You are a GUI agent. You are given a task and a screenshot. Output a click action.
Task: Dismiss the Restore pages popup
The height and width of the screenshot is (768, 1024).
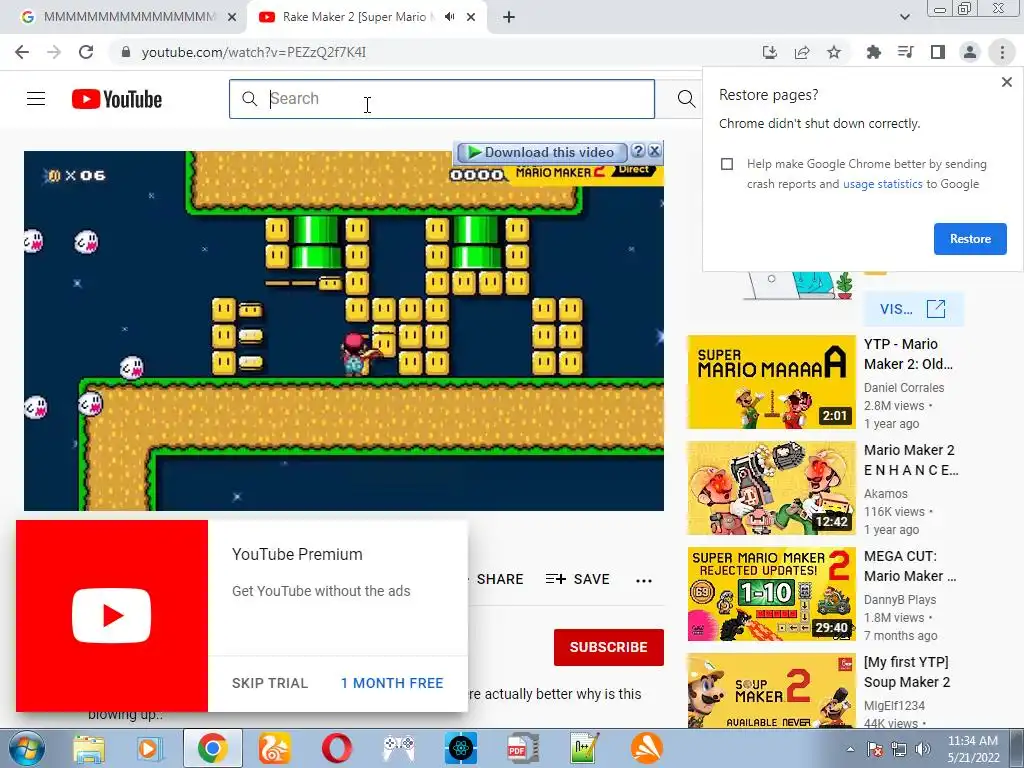(1006, 82)
